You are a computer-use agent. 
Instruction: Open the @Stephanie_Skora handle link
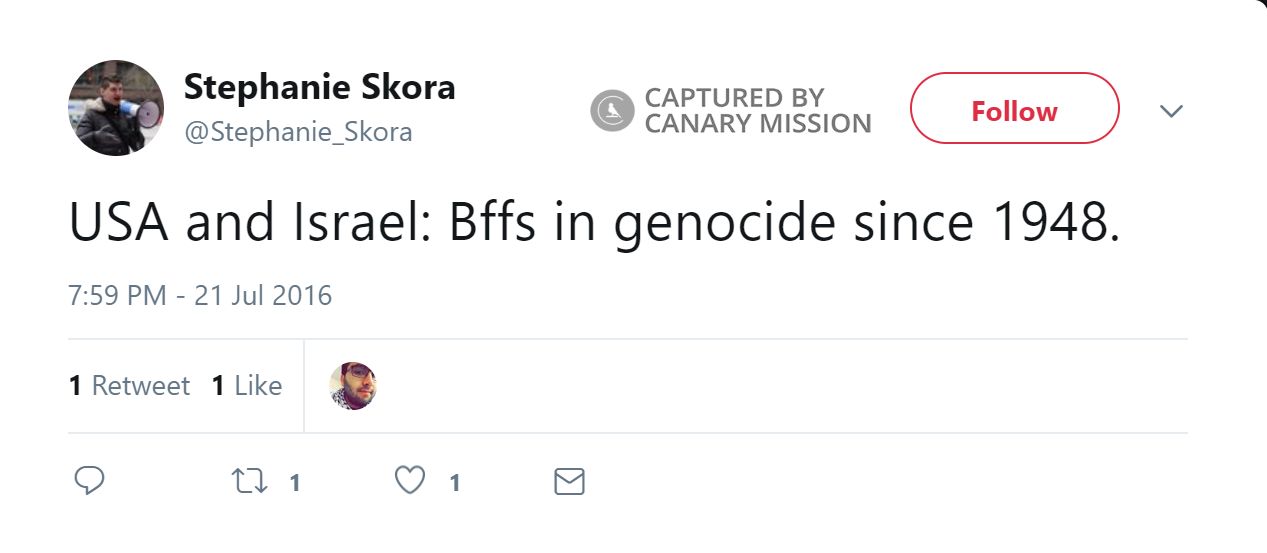pyautogui.click(x=298, y=132)
